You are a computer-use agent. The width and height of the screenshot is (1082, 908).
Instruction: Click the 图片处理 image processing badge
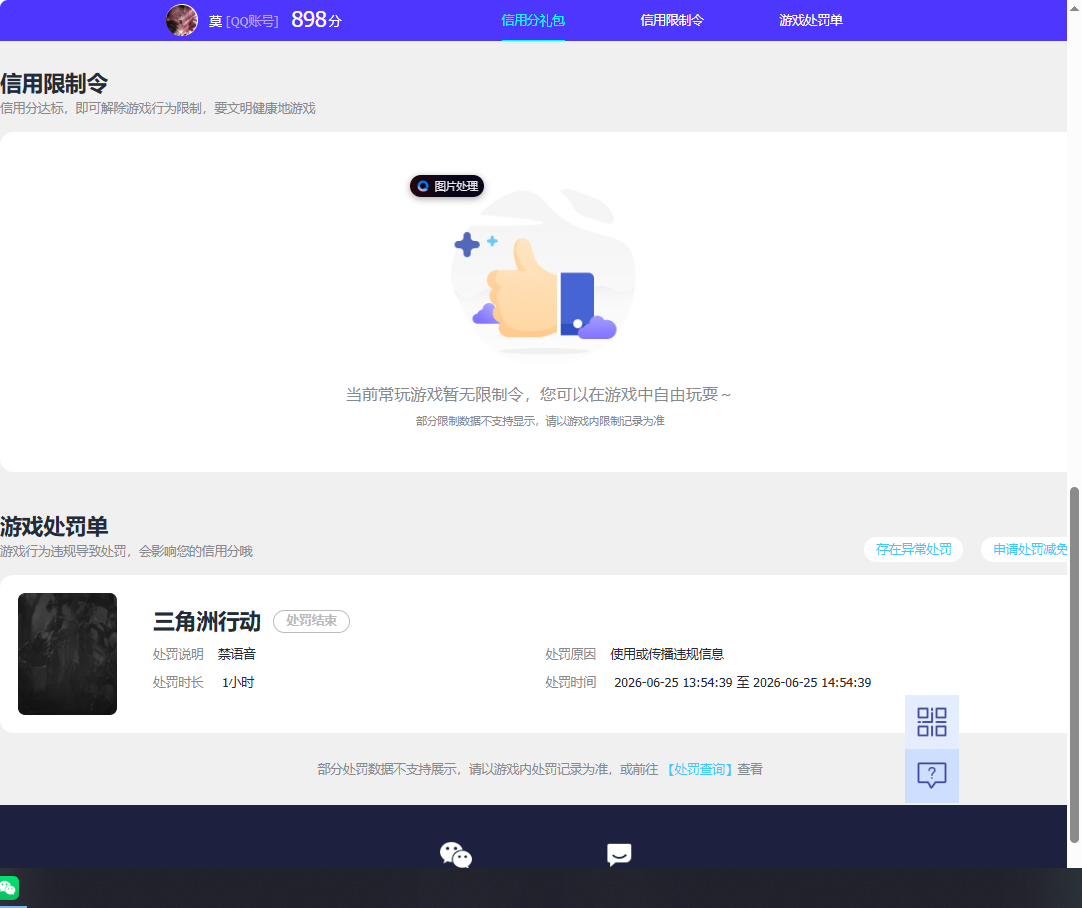click(x=447, y=186)
